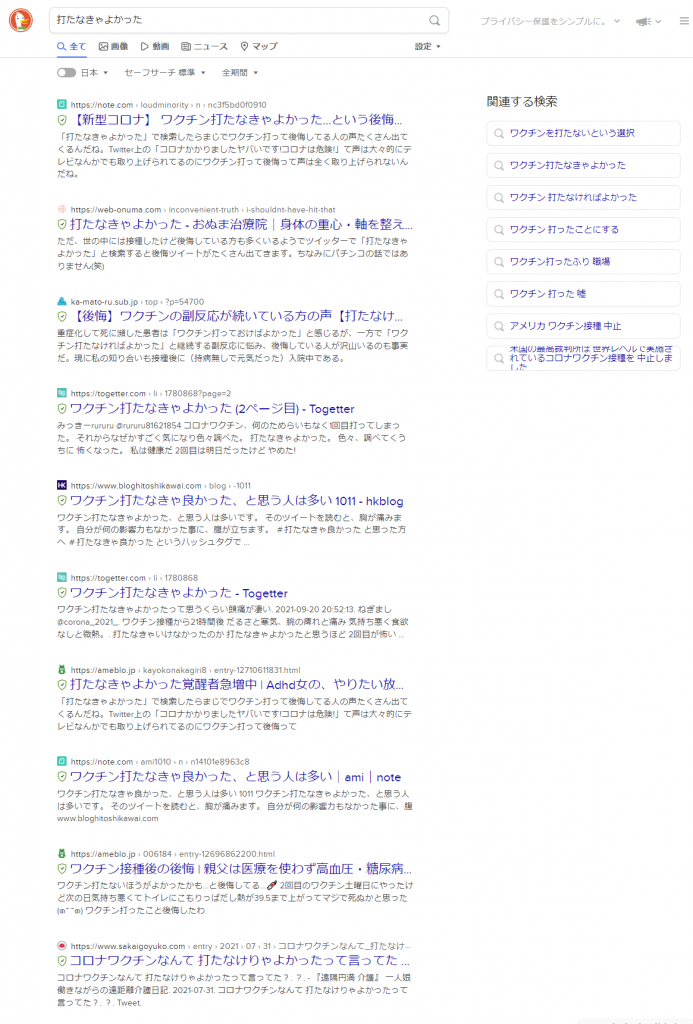Expand the プライバシー保護をシンプルに。 dropdown
This screenshot has height=1024, width=693.
(550, 20)
